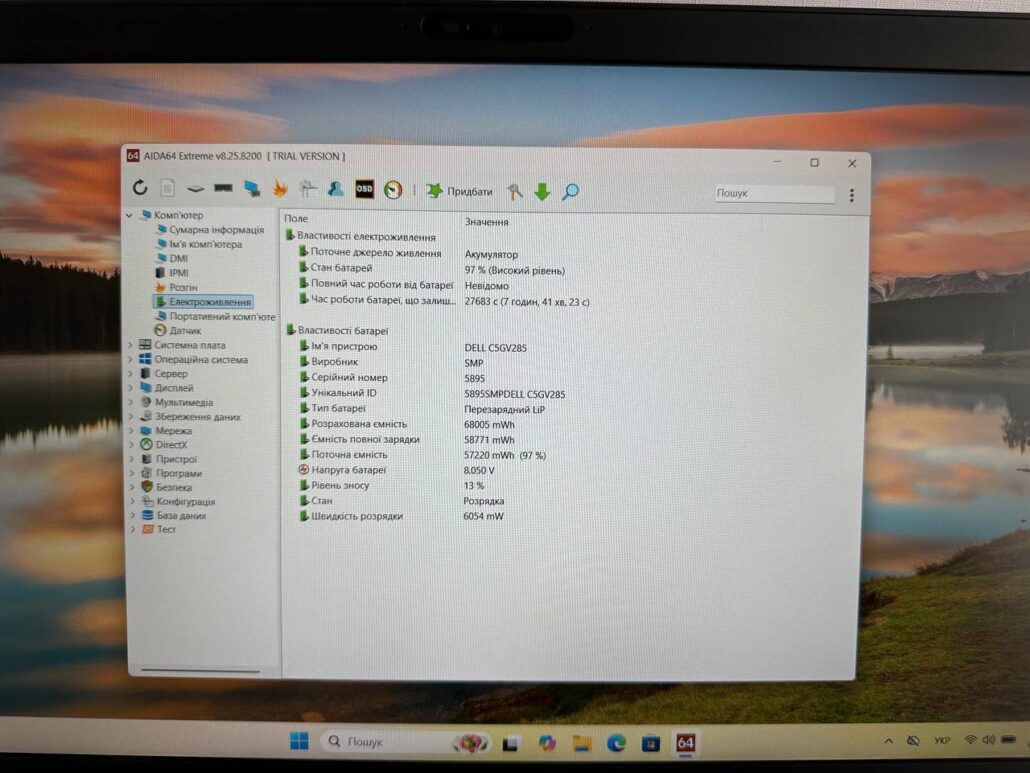Expand the Системна плата tree node
Viewport: 1030px width, 773px height.
[x=130, y=346]
